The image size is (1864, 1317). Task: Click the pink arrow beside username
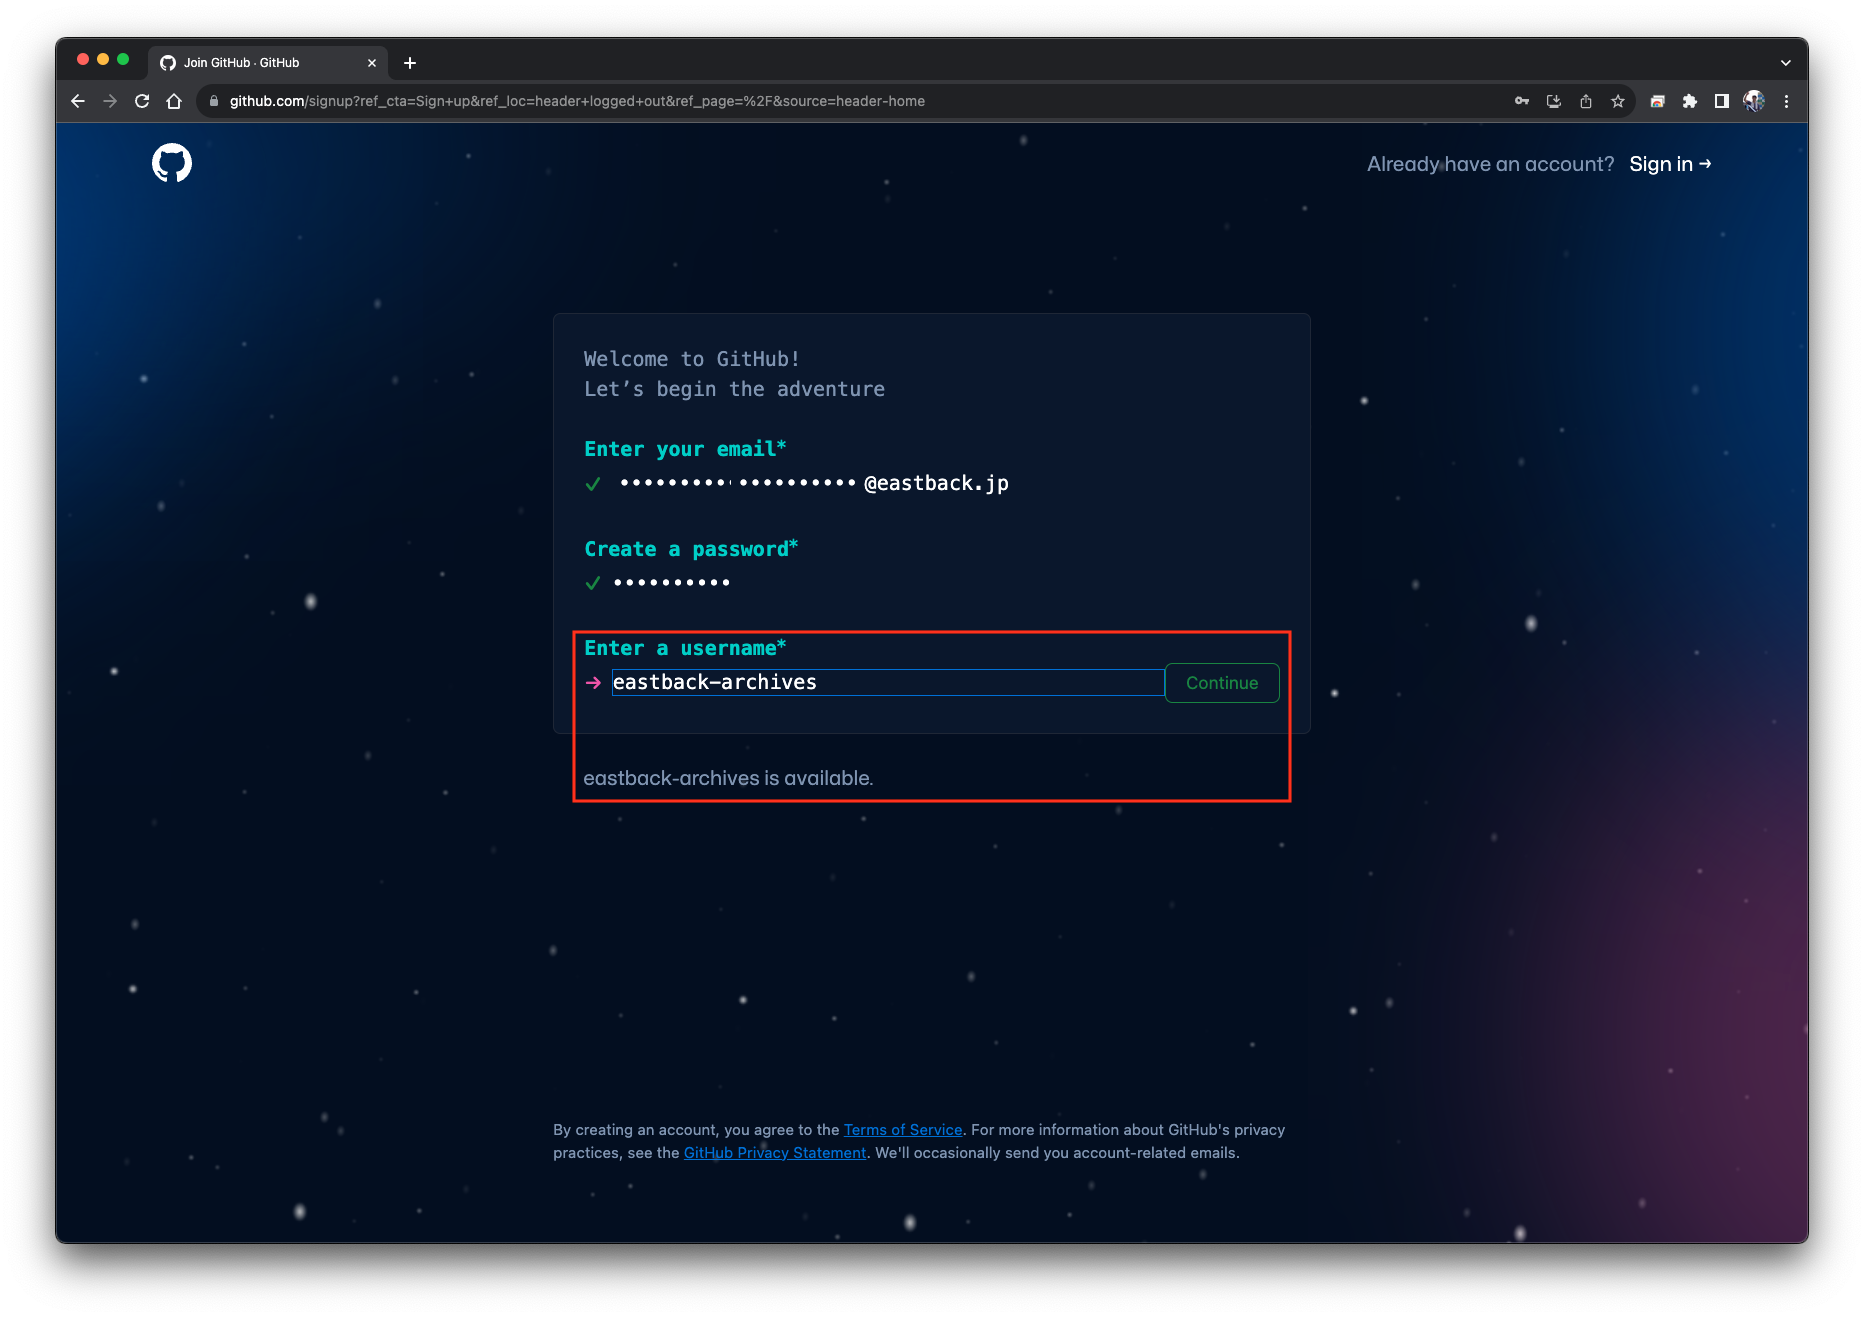[593, 683]
